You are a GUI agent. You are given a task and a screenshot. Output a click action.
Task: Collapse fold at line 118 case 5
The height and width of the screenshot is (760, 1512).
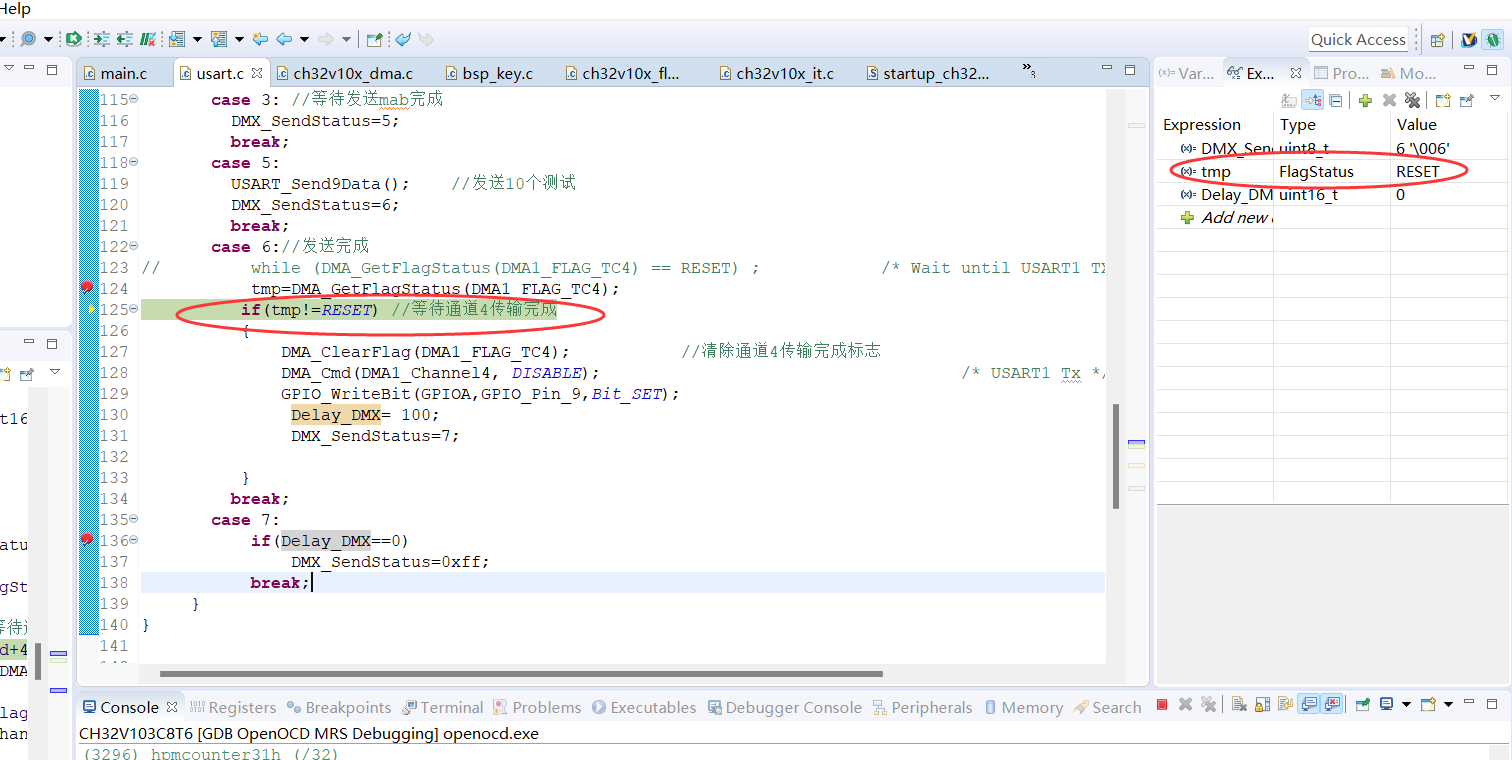pos(134,162)
